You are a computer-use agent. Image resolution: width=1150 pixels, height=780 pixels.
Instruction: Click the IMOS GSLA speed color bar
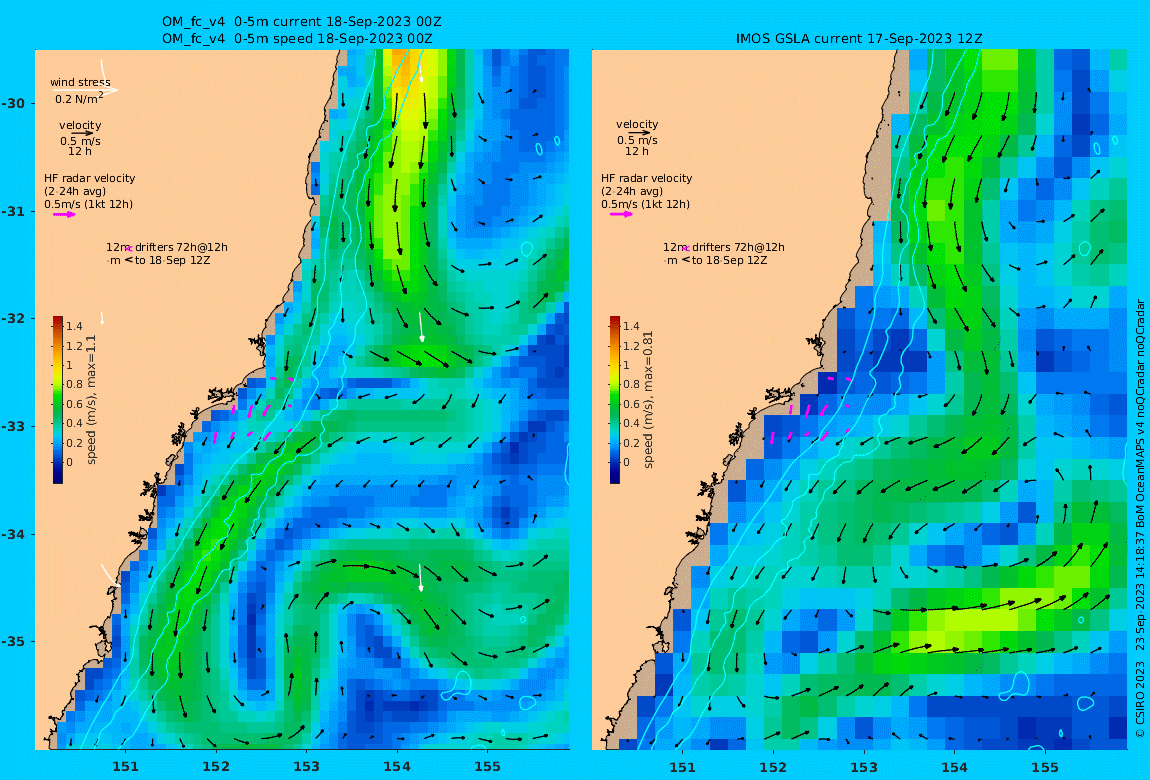point(615,400)
